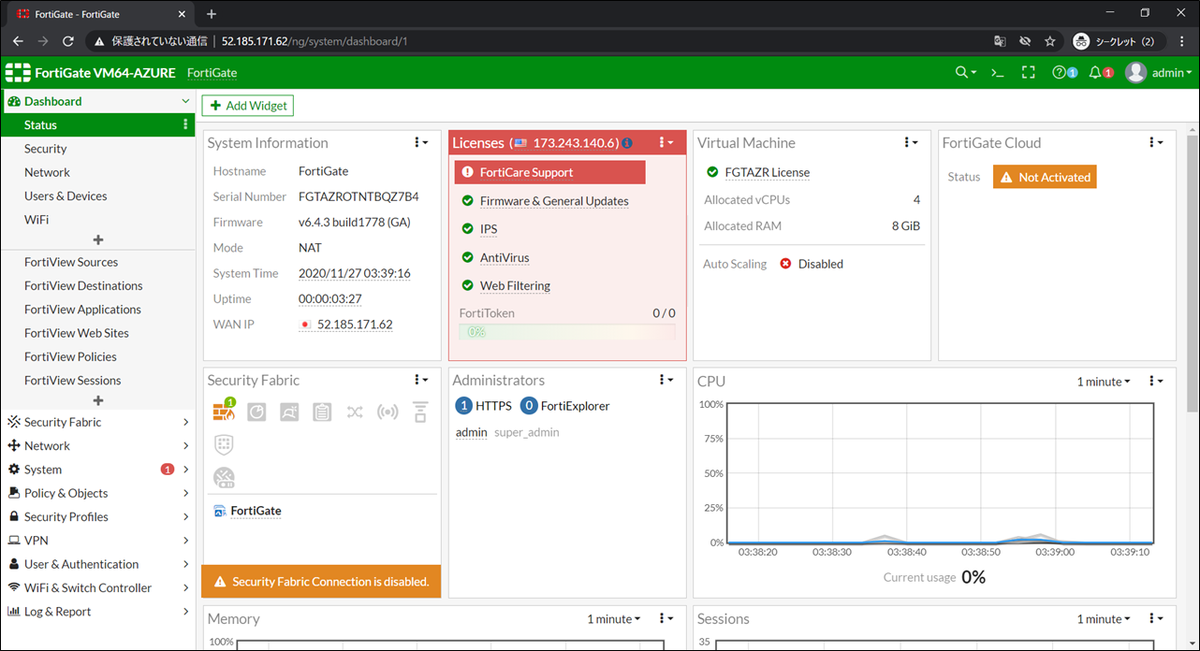Open the Licenses widget menu

pyautogui.click(x=666, y=143)
